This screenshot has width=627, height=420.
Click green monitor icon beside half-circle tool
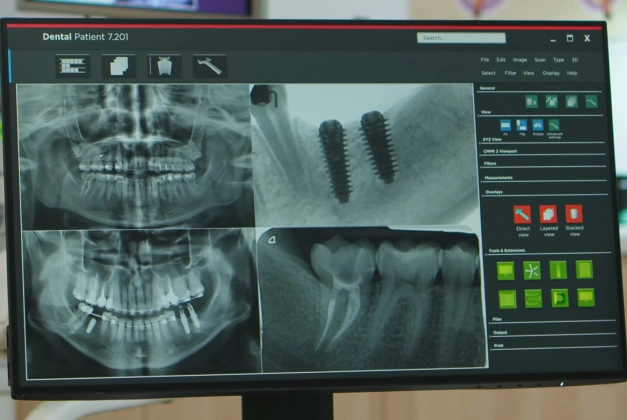tap(586, 298)
